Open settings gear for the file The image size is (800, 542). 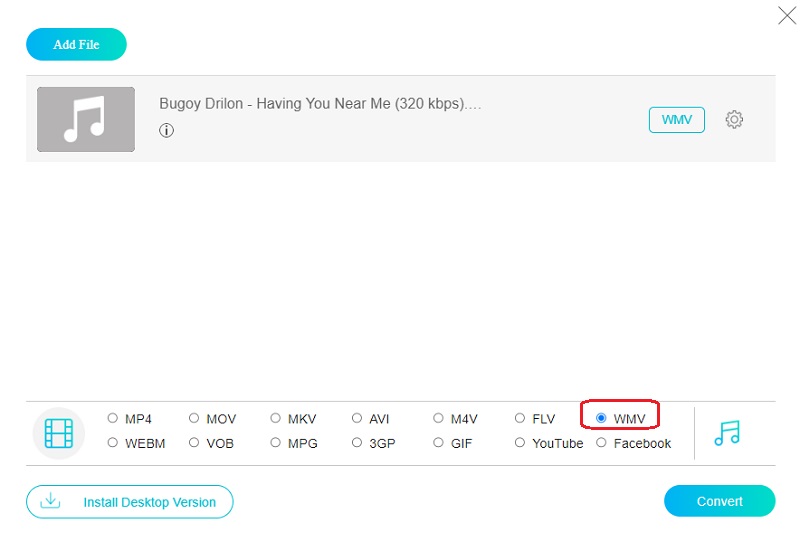(x=734, y=119)
